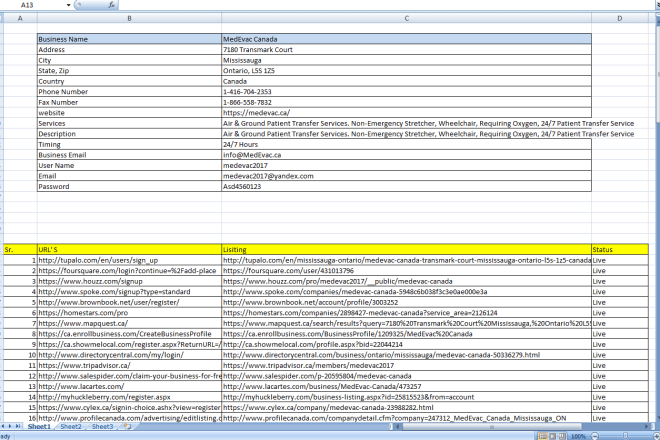Click the medevac2017@yandex.com email cell
The width and height of the screenshot is (660, 440).
tap(406, 176)
